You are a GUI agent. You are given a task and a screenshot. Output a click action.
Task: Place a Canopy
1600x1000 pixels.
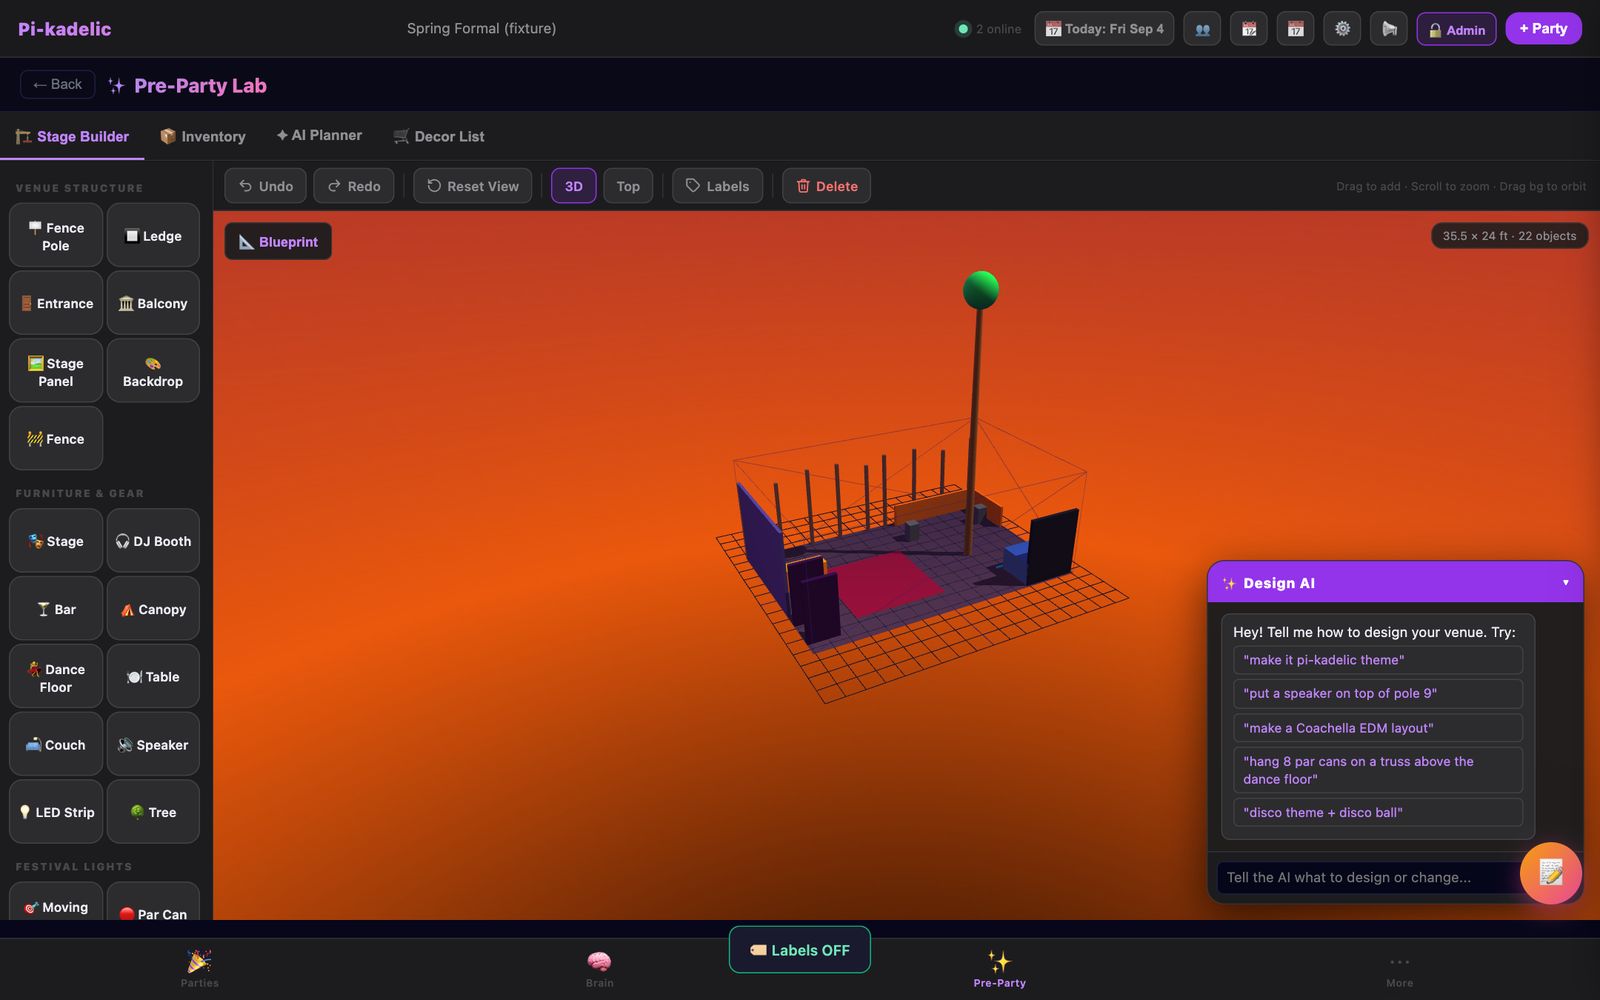tap(153, 609)
